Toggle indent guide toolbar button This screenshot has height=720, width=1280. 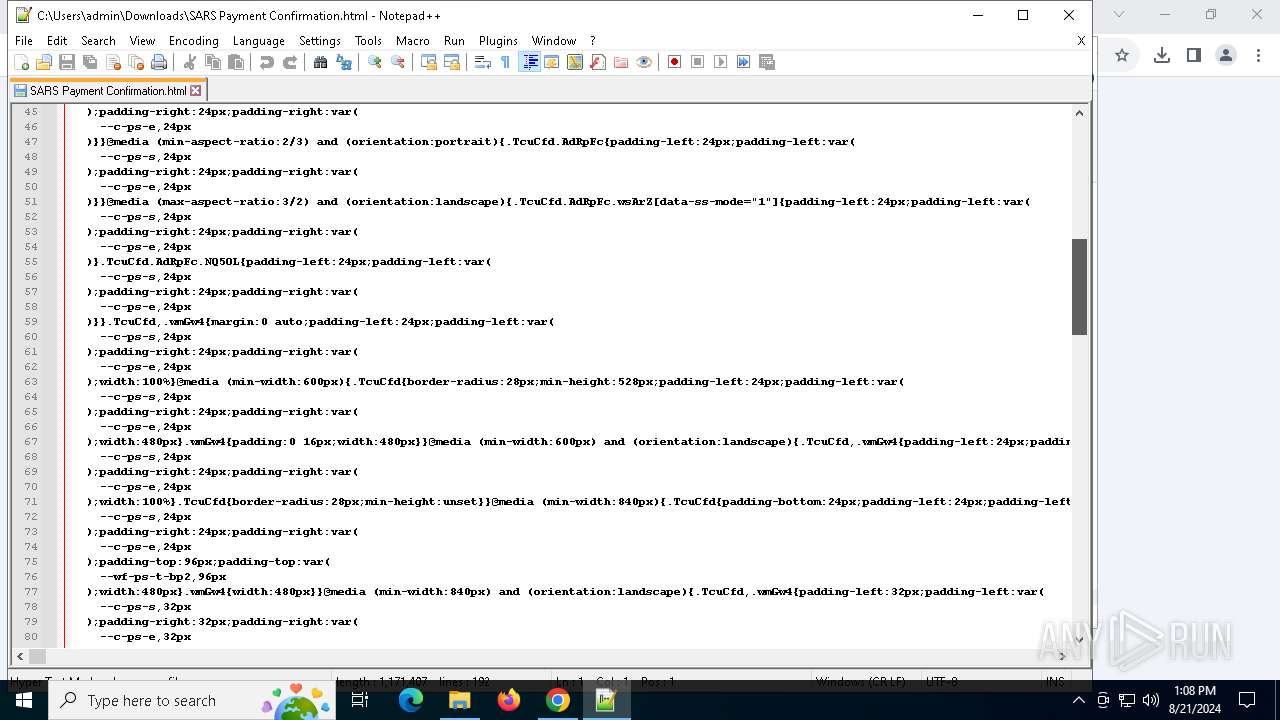(x=529, y=62)
